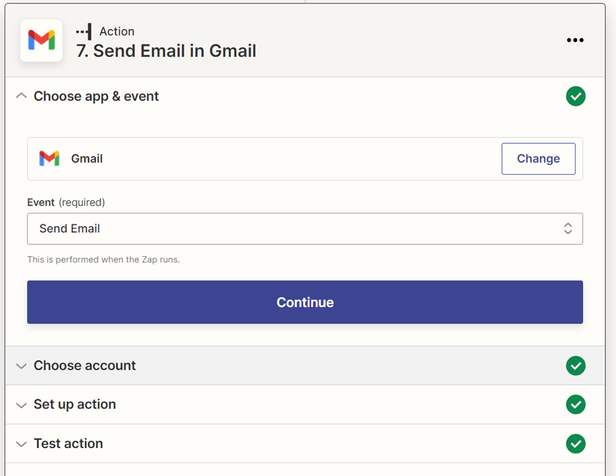Expand the Test action section
Viewport: 616px width, 476px height.
point(21,444)
